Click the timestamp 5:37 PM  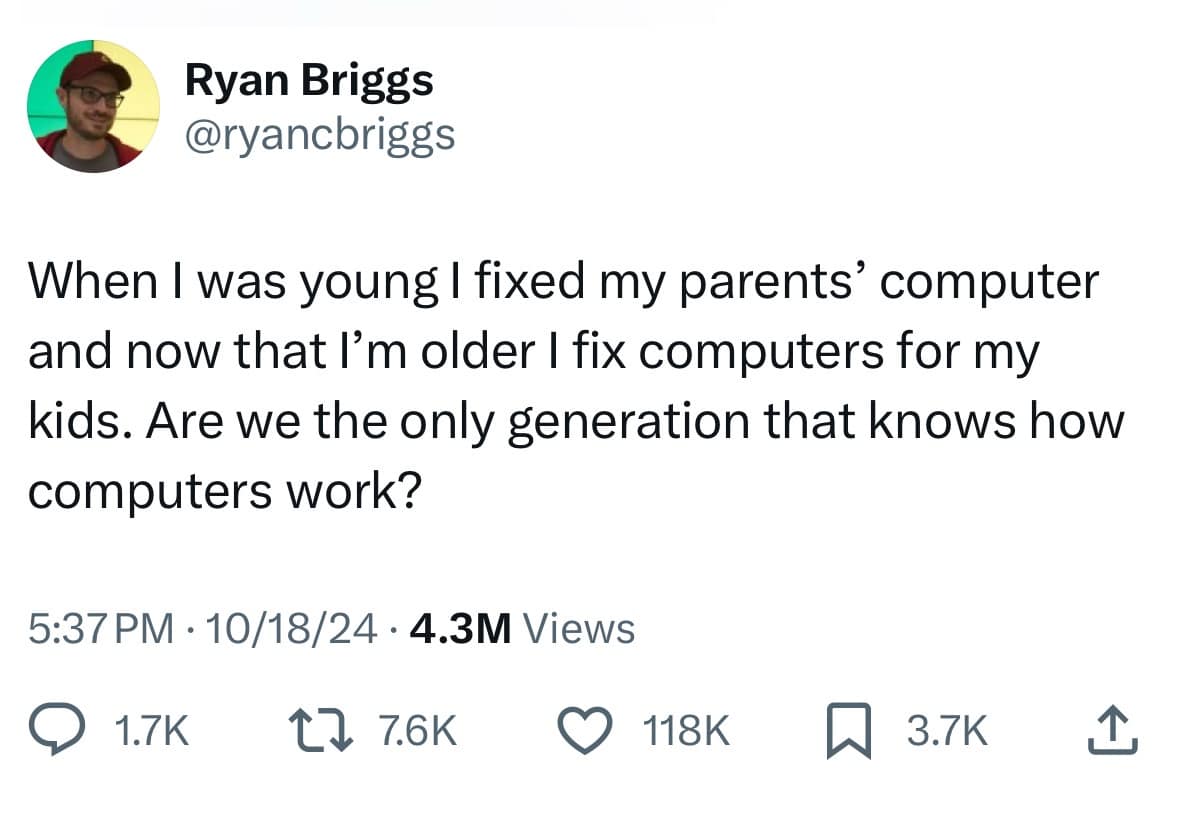point(97,629)
